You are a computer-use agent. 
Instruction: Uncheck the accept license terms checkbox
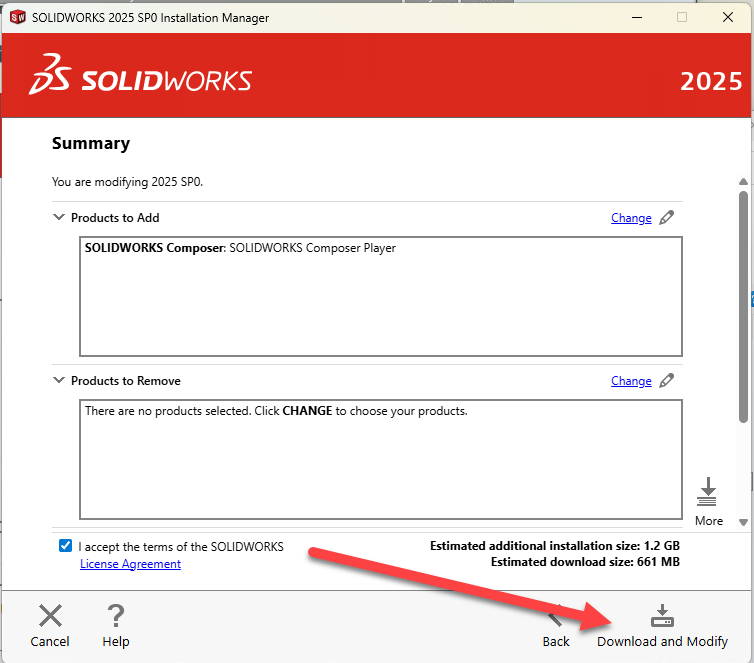click(65, 546)
